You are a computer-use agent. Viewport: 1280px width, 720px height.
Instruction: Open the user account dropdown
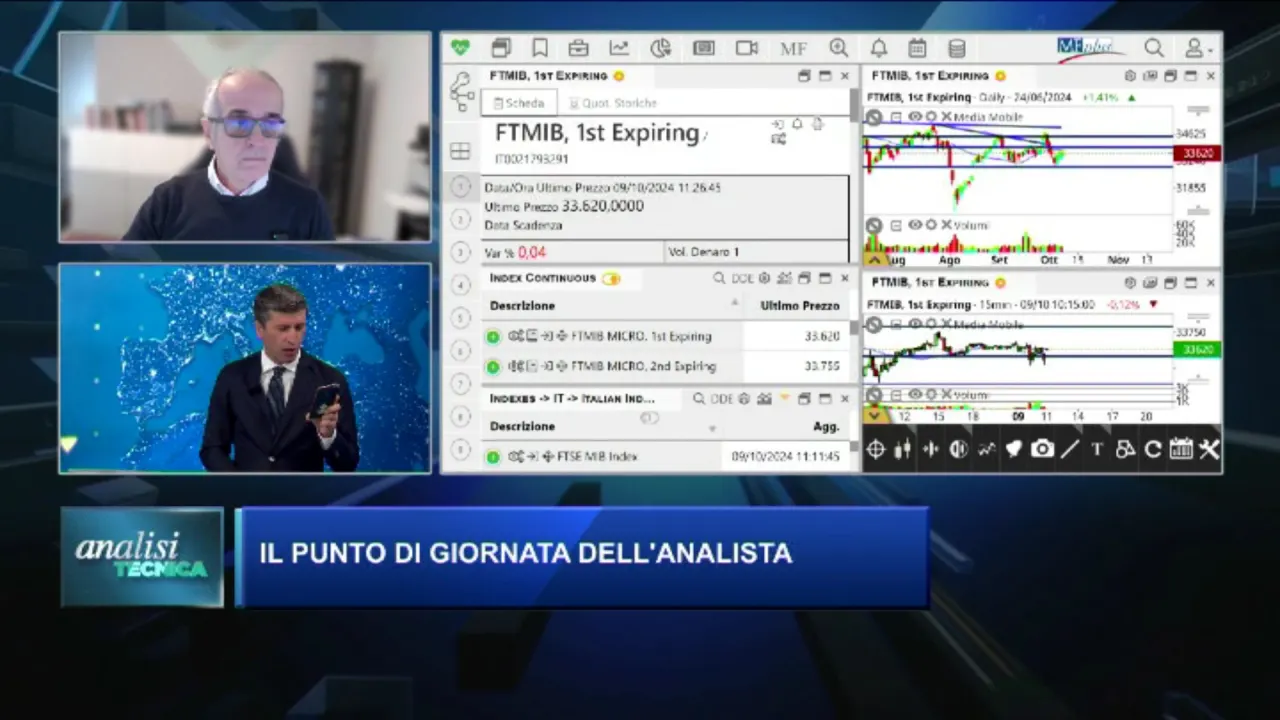point(1197,48)
